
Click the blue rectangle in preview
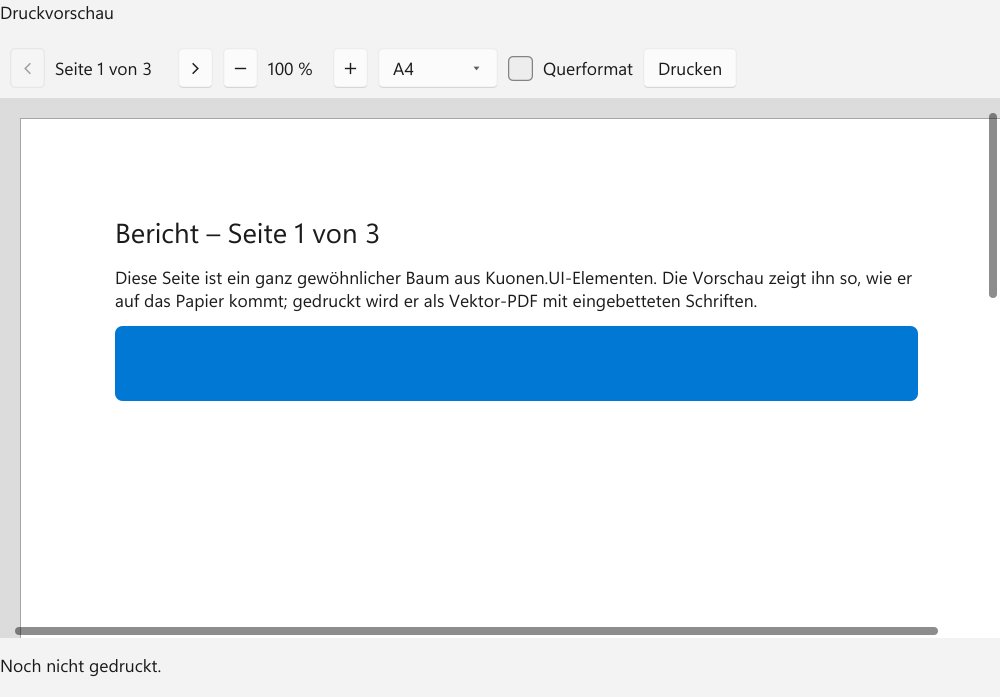point(516,363)
